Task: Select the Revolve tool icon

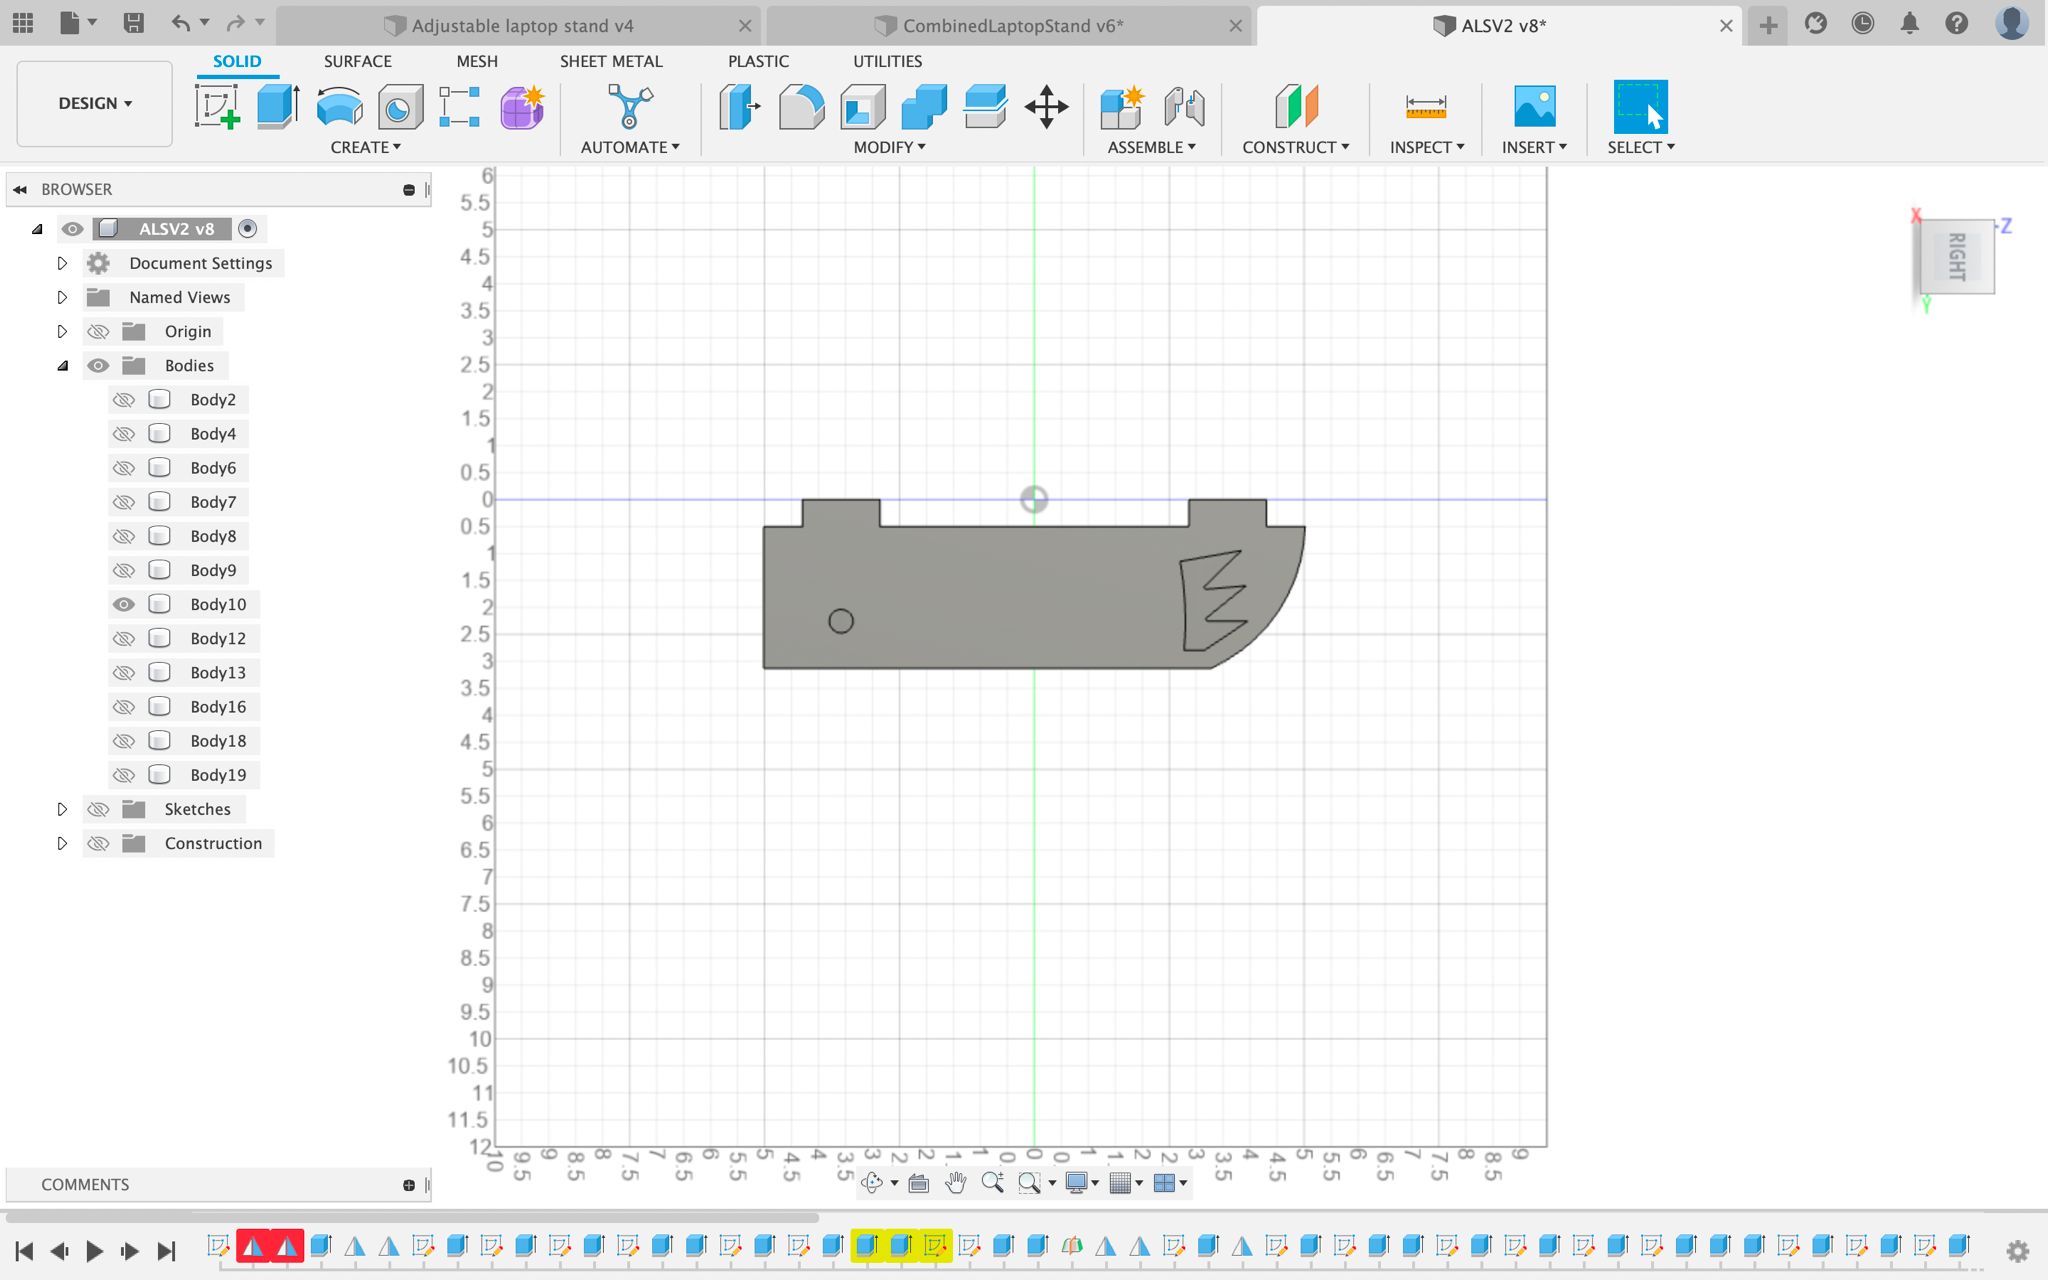Action: point(339,106)
